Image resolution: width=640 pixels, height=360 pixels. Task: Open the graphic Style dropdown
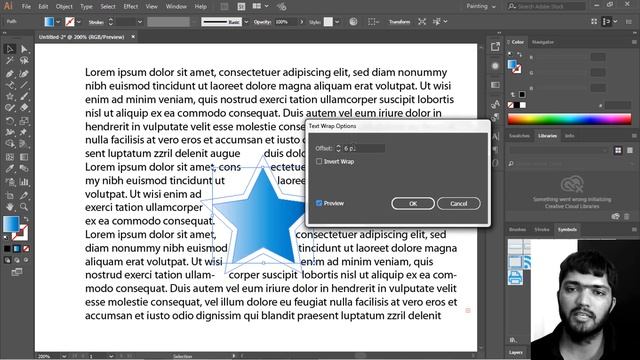337,22
